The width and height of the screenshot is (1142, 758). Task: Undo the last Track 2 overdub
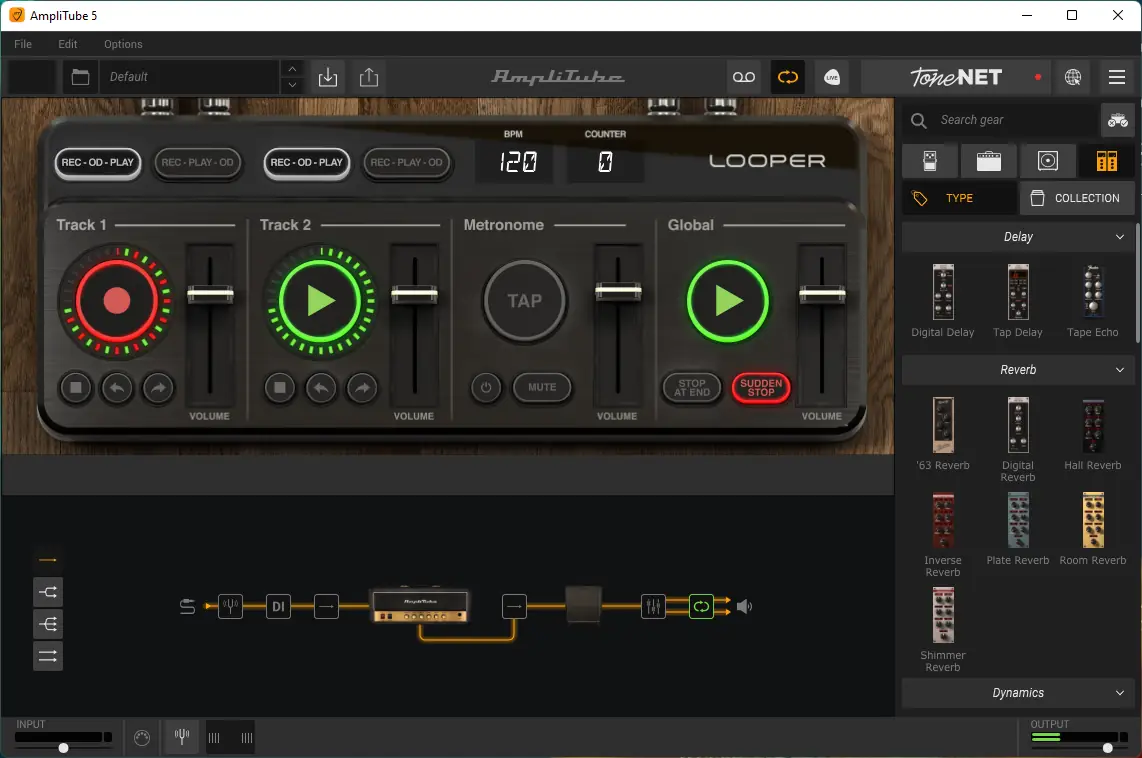320,387
